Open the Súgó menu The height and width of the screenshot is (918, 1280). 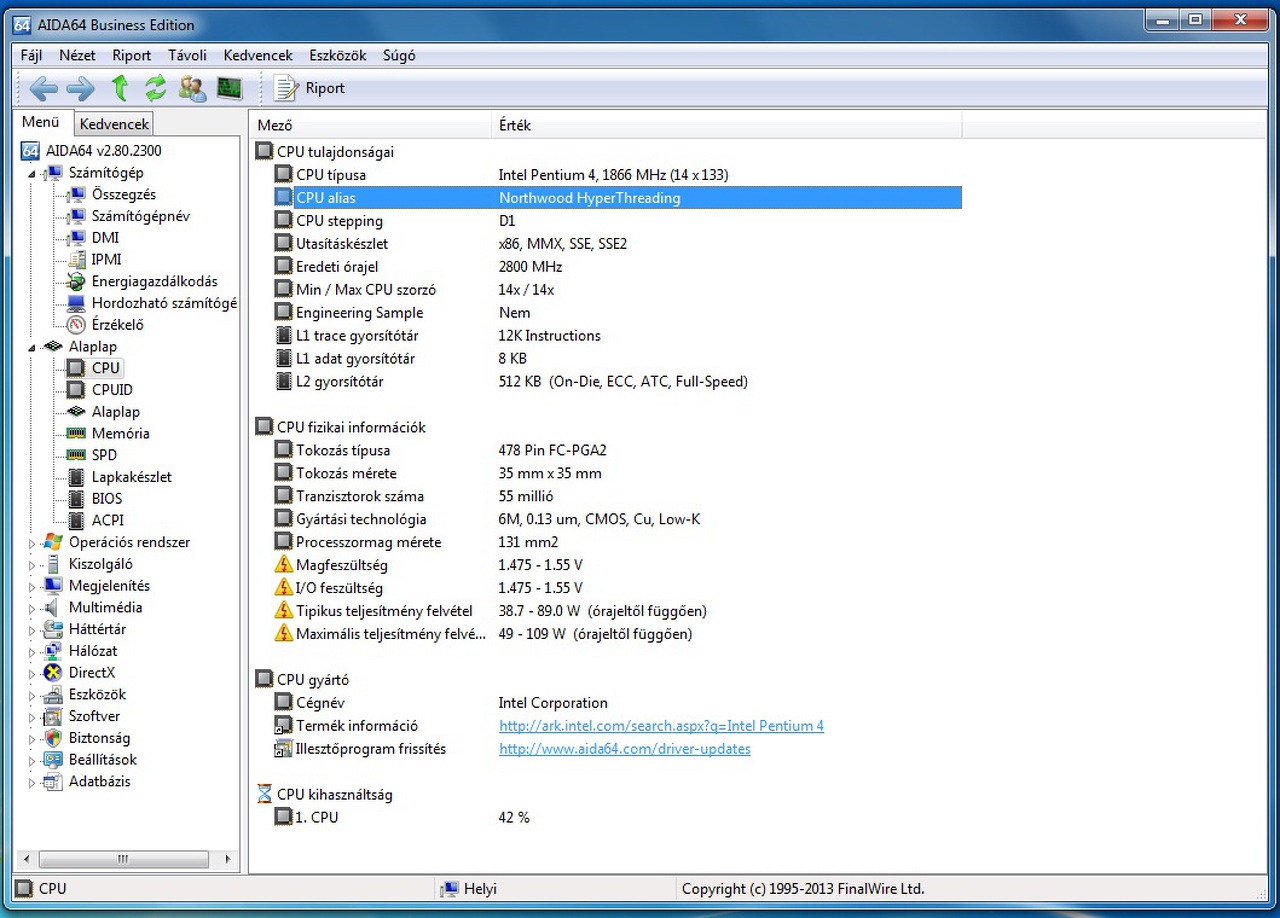point(399,56)
